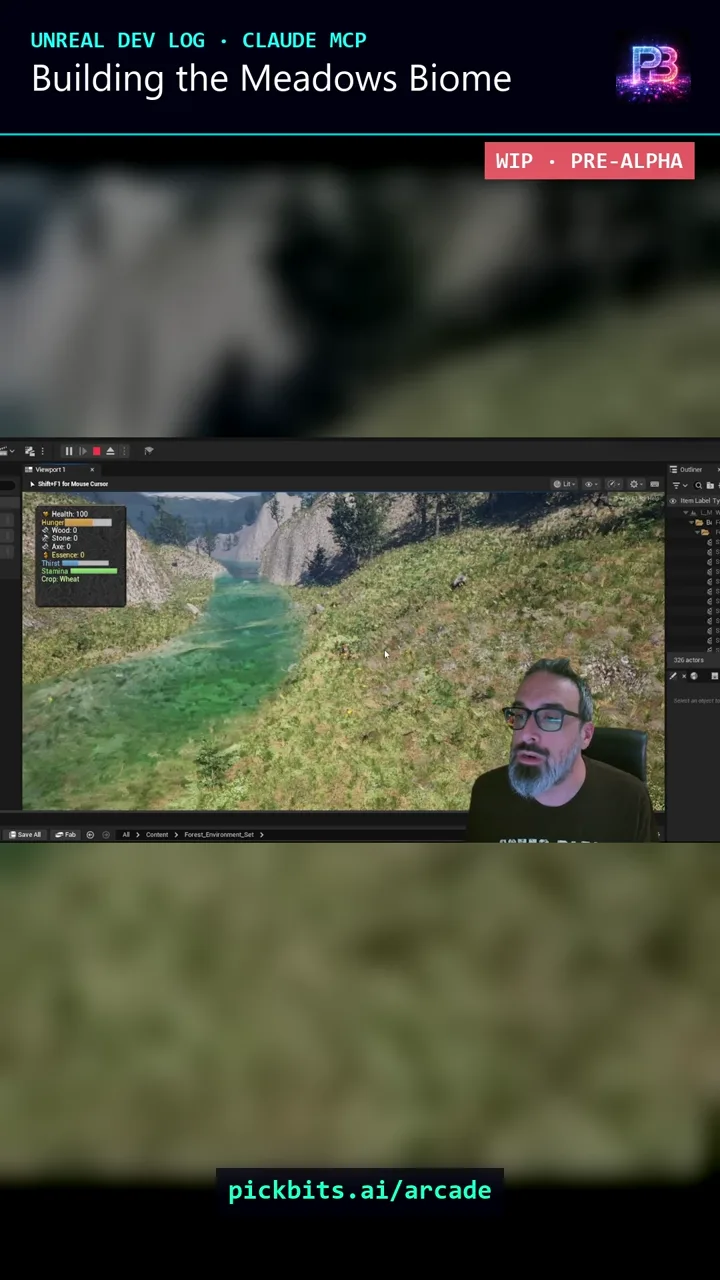Viewport: 720px width, 1280px height.
Task: Click the Hunger bar in game HUD
Action: pyautogui.click(x=88, y=522)
